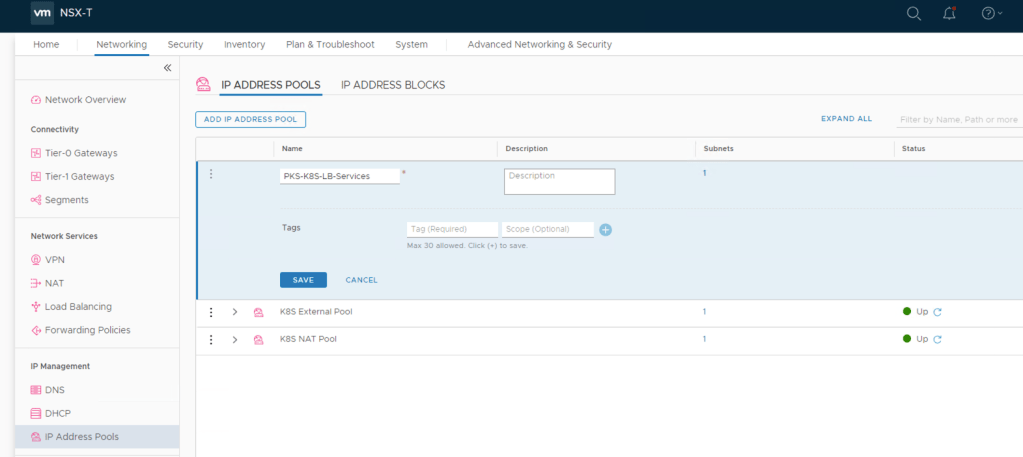
Task: Open the notifications bell
Action: [x=949, y=13]
